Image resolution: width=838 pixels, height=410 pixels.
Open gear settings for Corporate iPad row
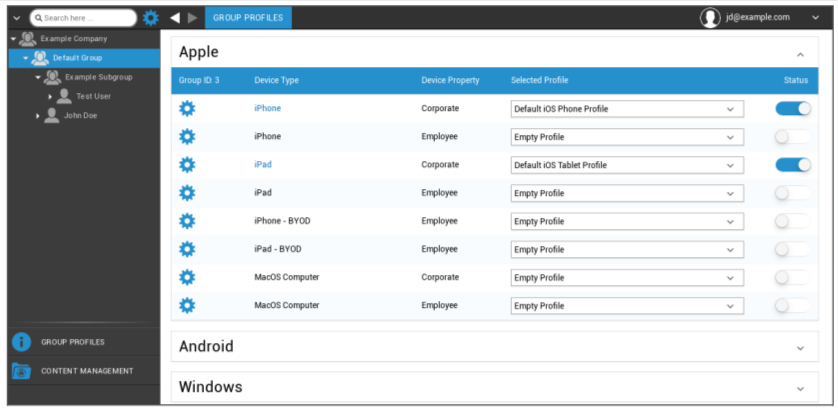pos(187,165)
